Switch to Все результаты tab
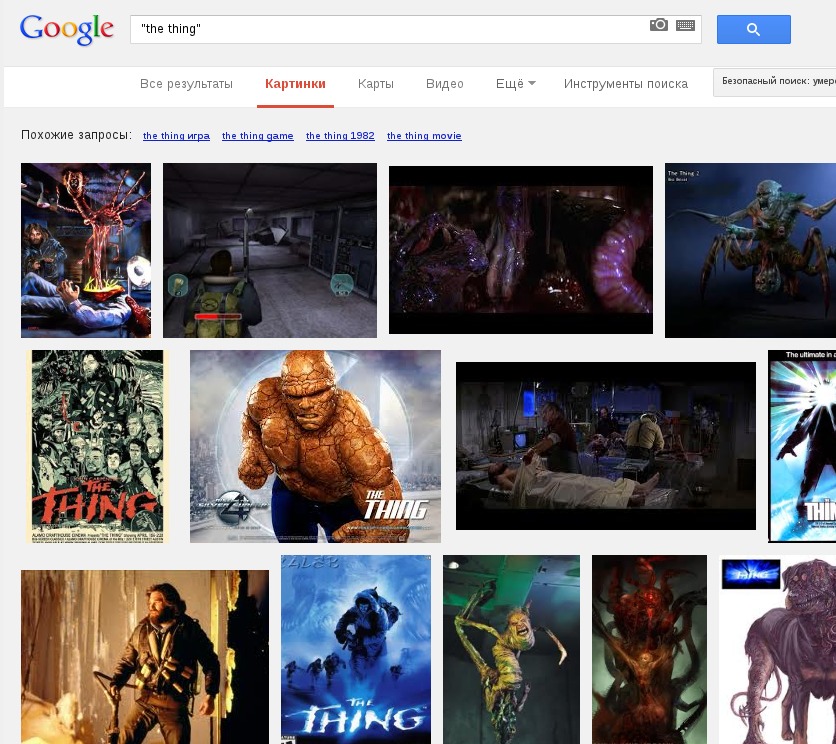The image size is (836, 744). [x=186, y=84]
